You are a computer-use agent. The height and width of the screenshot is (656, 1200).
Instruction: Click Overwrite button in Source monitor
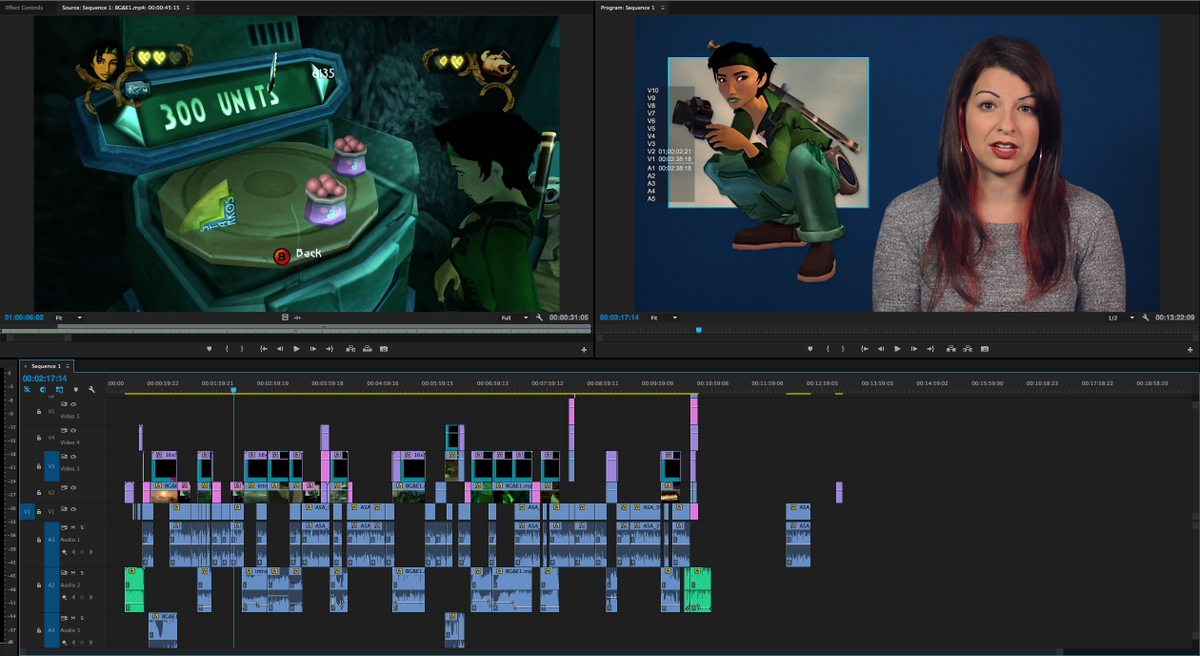(x=367, y=349)
